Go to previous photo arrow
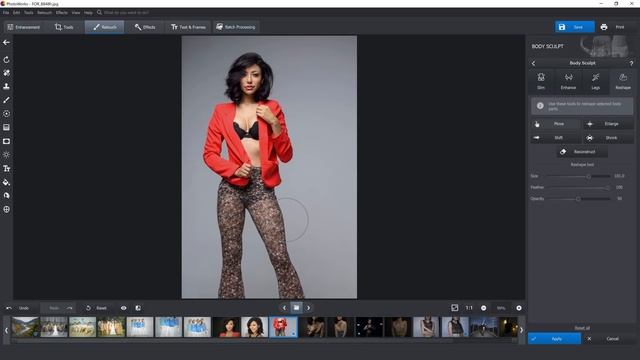The height and width of the screenshot is (360, 640). [x=284, y=308]
